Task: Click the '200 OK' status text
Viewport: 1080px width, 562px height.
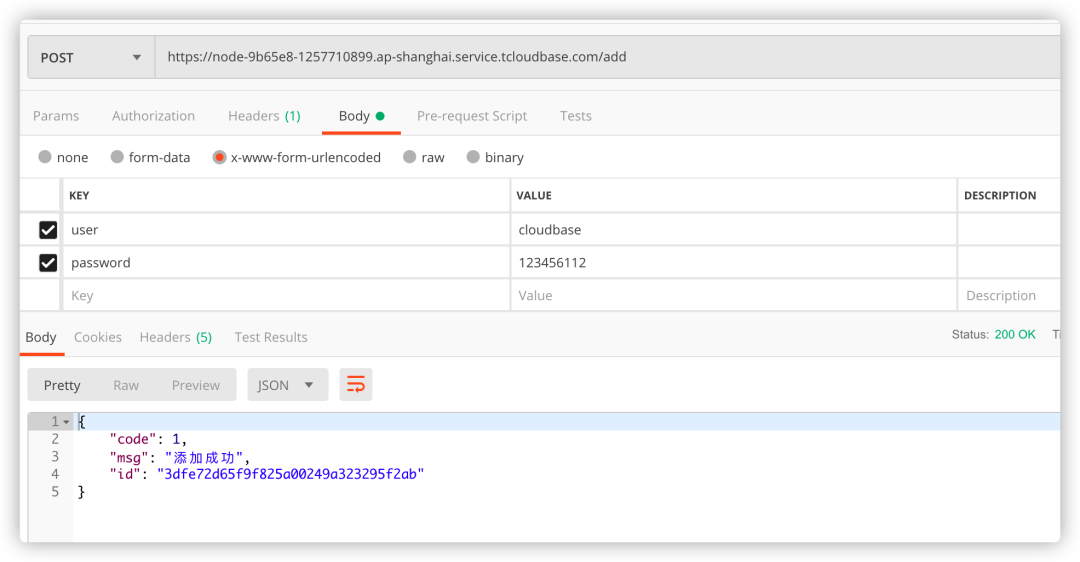Action: 1015,335
